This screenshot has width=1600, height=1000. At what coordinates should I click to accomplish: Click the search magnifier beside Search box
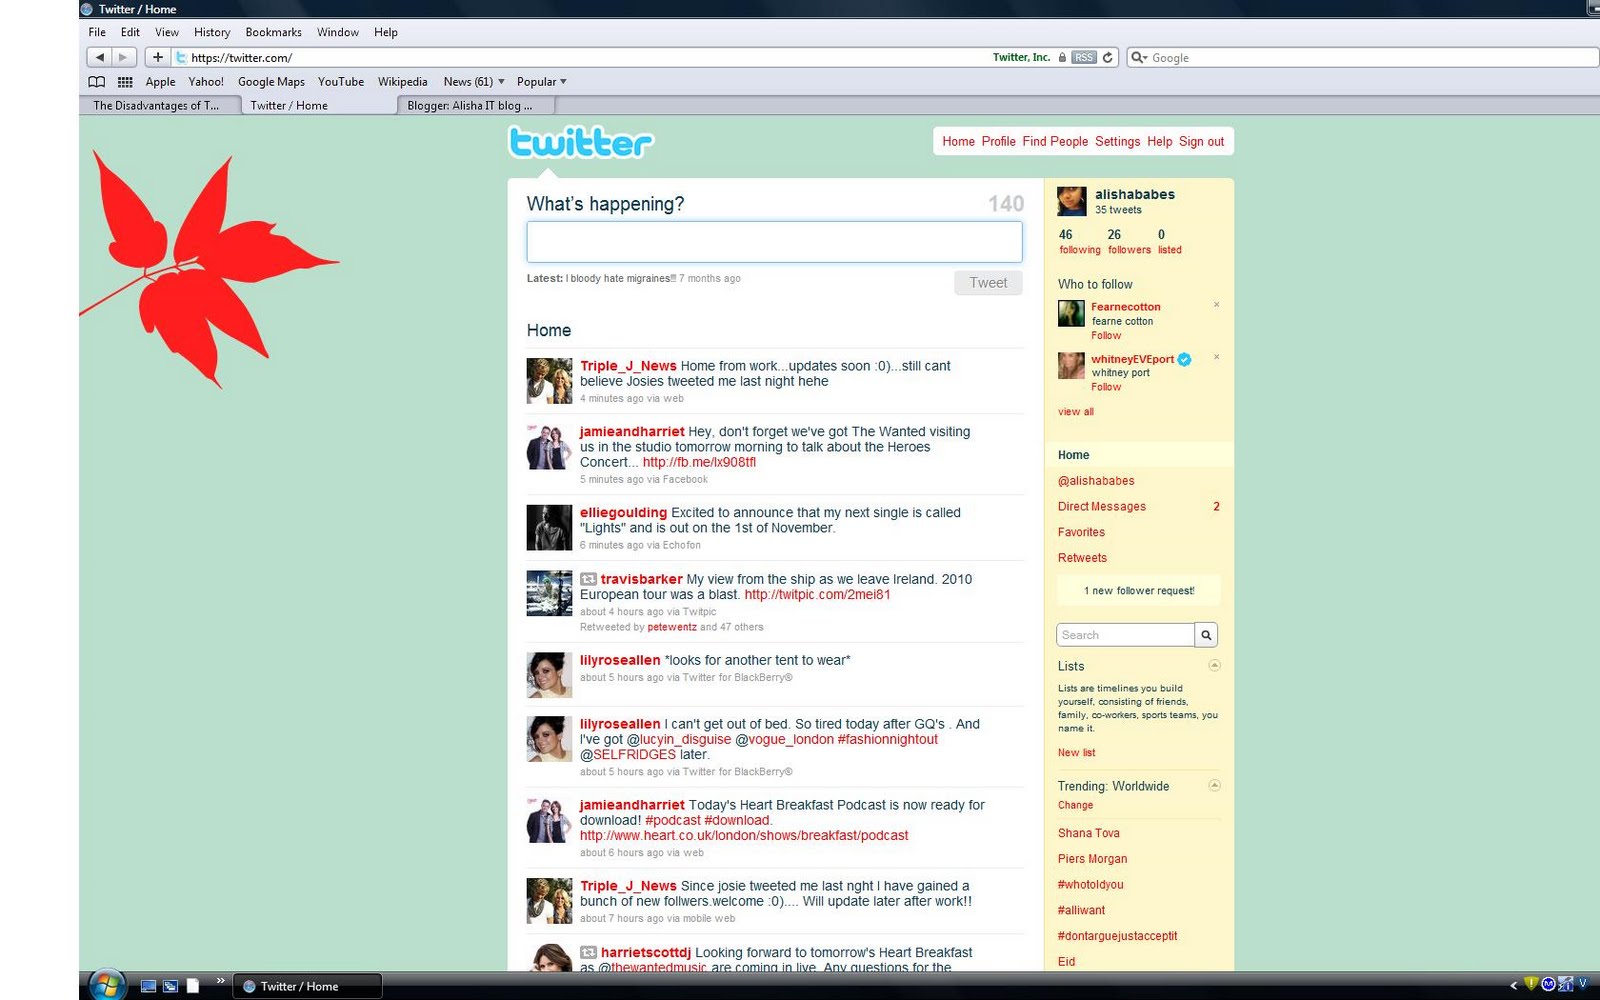(x=1206, y=635)
